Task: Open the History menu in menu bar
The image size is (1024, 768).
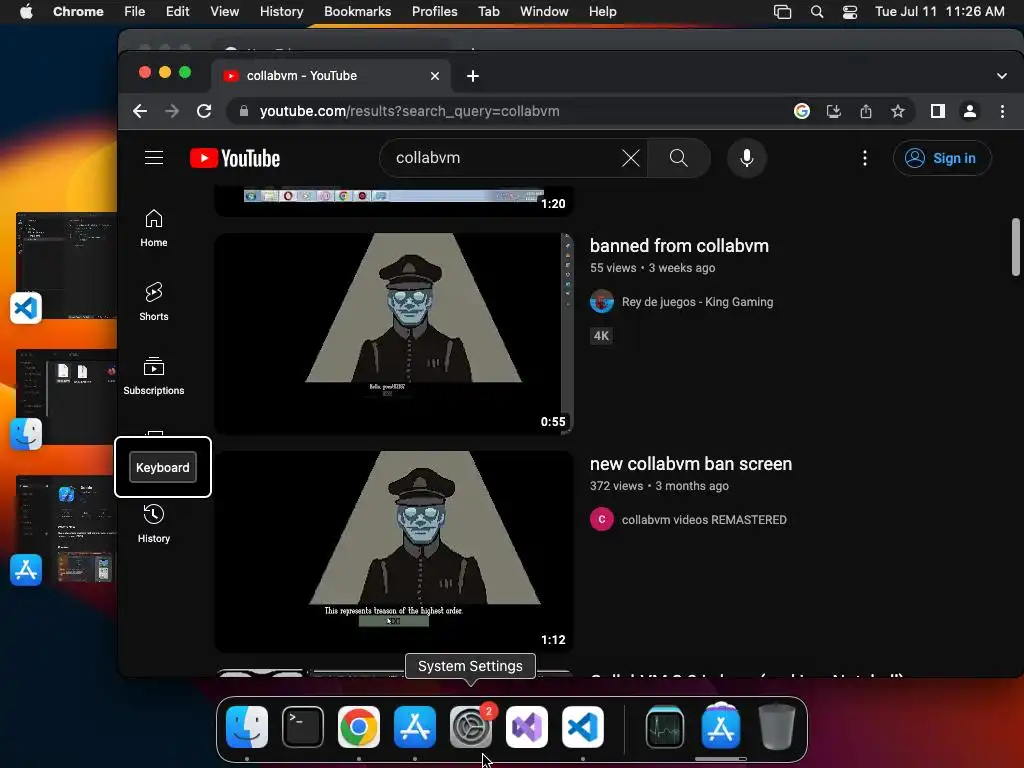Action: click(x=281, y=12)
